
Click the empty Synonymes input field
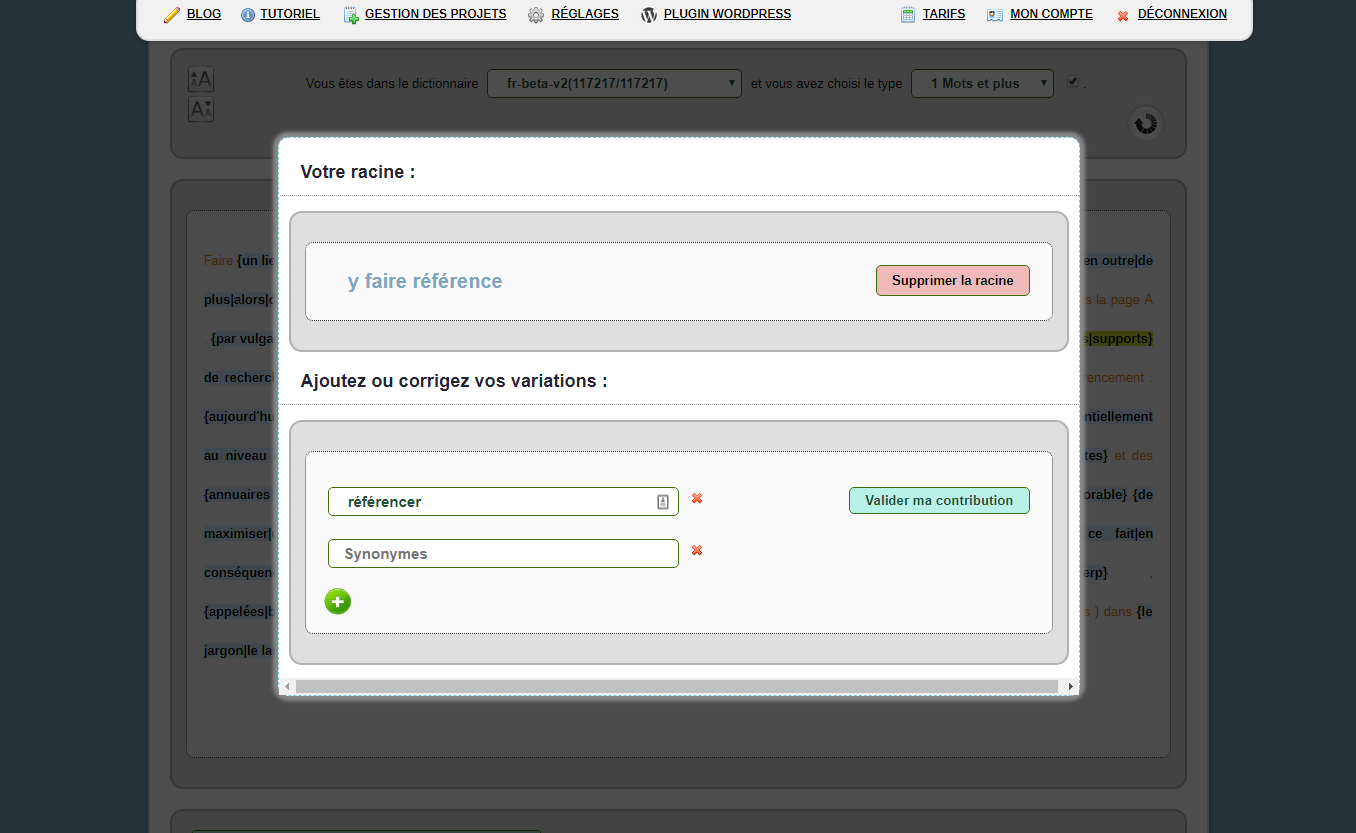(x=503, y=554)
